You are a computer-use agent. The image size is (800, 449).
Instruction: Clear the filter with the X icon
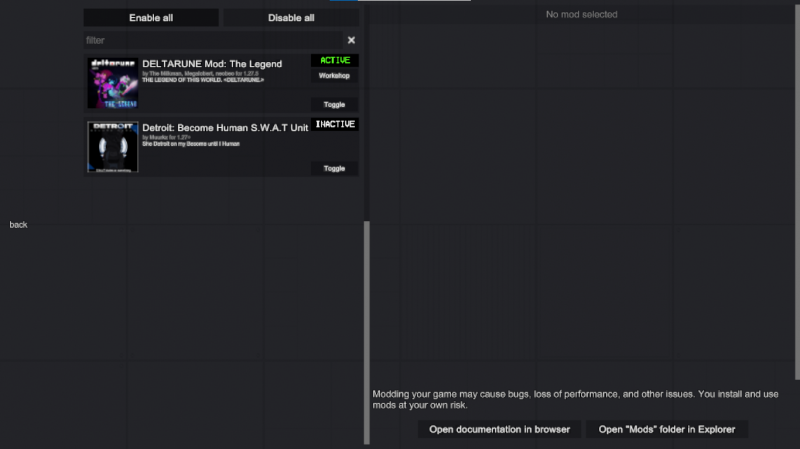(x=351, y=40)
